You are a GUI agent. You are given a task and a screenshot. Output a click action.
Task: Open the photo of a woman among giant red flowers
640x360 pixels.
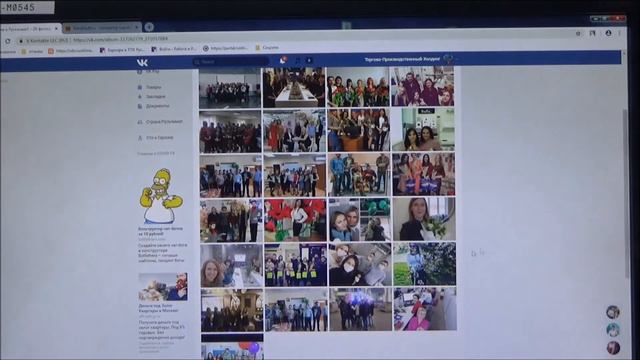pyautogui.click(x=295, y=220)
